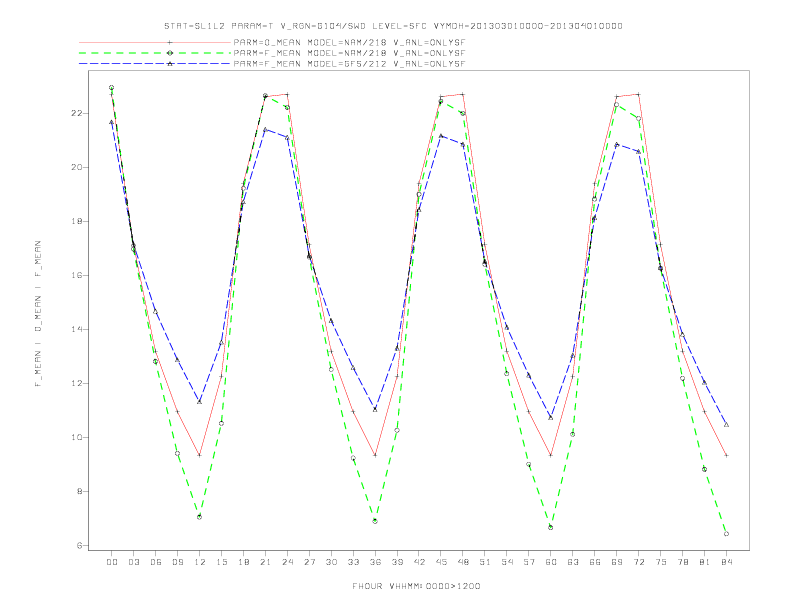The width and height of the screenshot is (792, 612).
Task: Click y-axis tick value 16
Action: 76,275
